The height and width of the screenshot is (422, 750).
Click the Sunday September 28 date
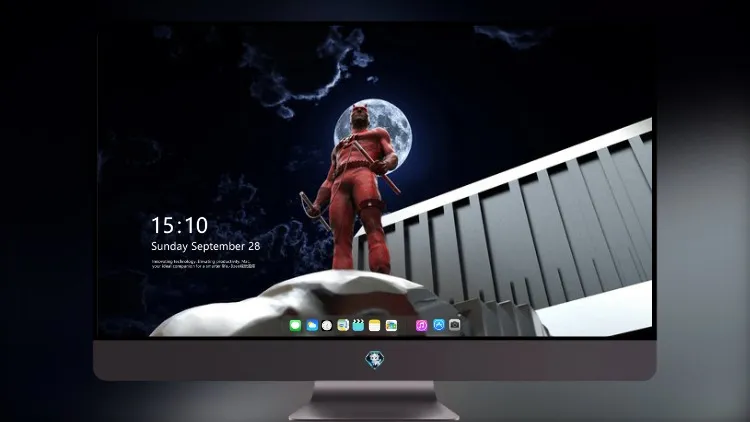tap(206, 246)
